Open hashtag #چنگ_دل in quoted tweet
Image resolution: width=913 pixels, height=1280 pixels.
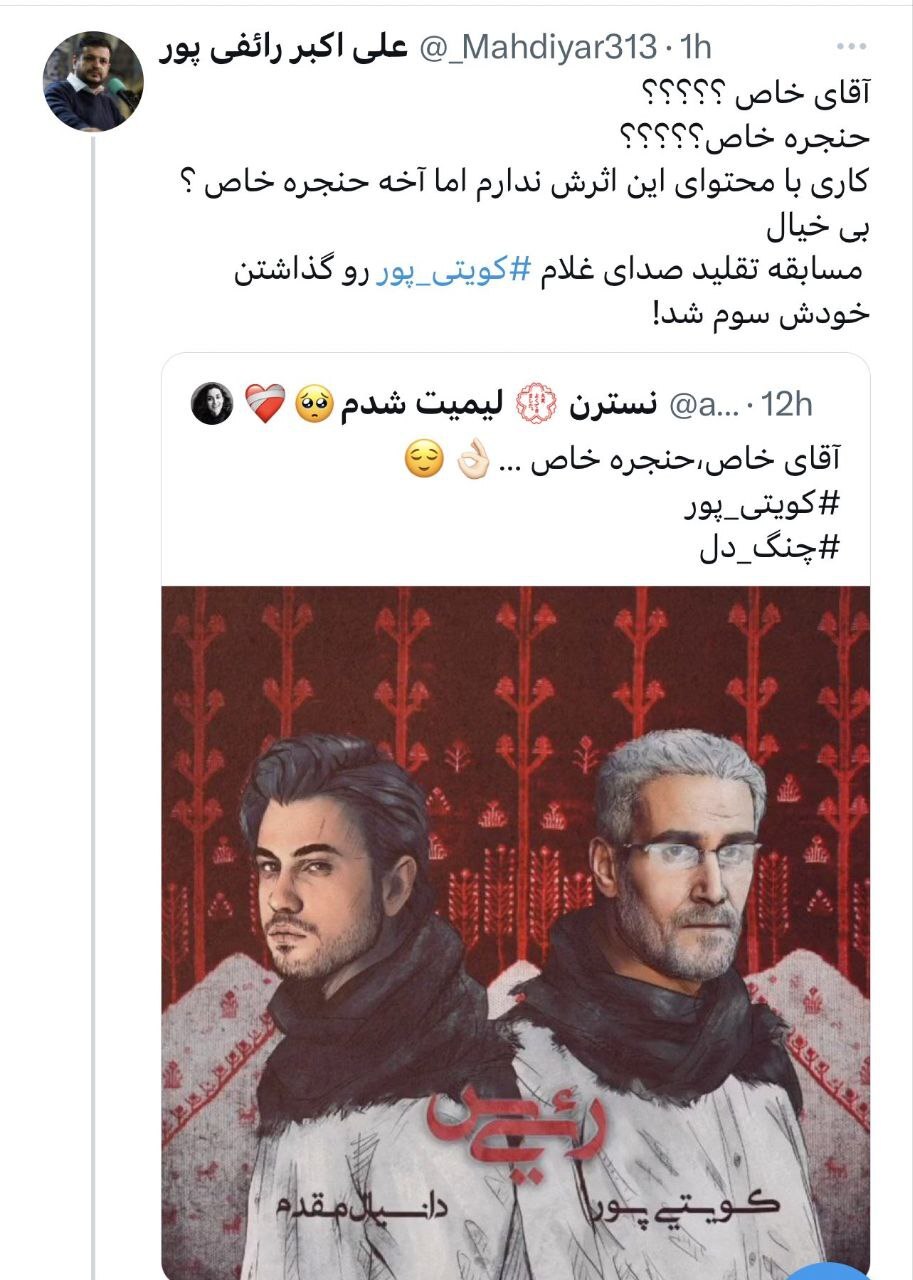click(x=787, y=549)
